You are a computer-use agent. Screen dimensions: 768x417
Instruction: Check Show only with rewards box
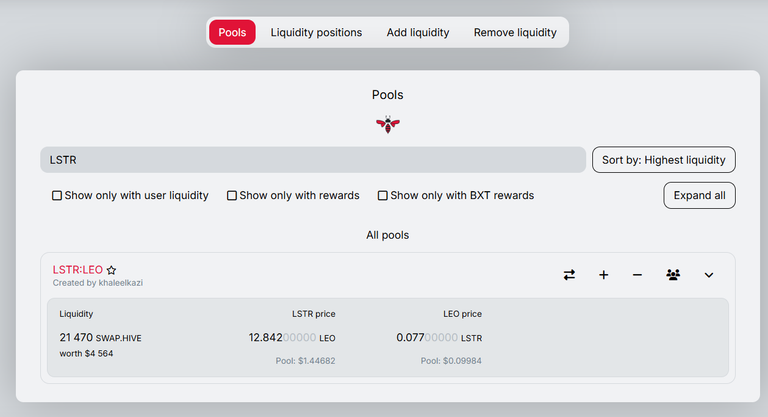[232, 196]
